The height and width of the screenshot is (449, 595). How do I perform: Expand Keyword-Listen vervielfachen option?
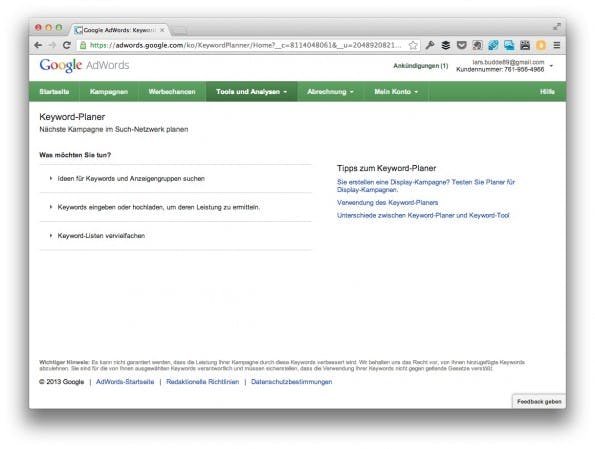click(x=98, y=235)
